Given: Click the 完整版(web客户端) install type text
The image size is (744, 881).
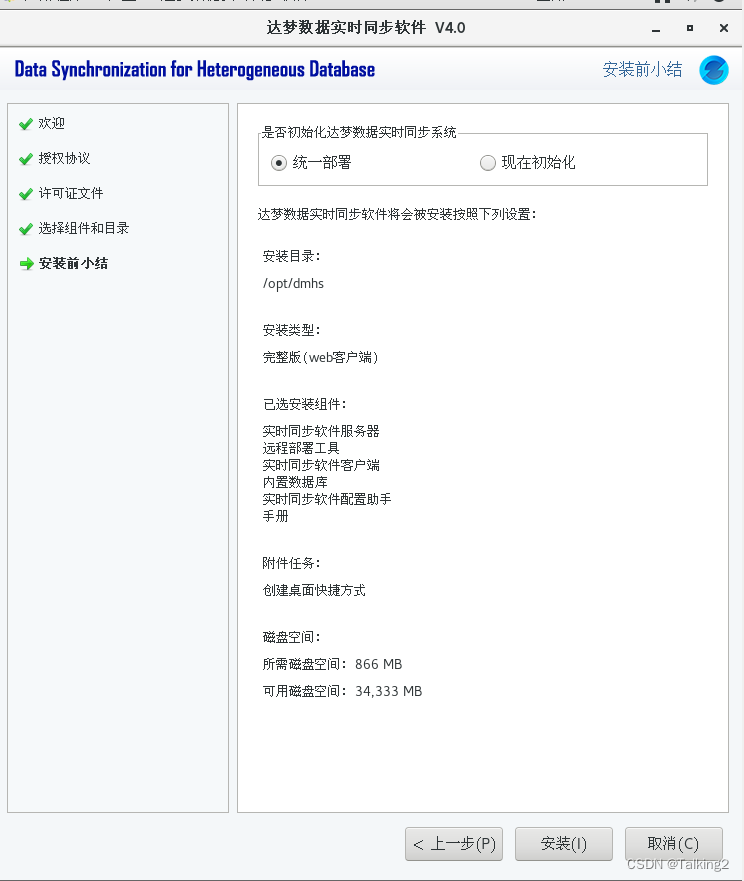Looking at the screenshot, I should [320, 357].
